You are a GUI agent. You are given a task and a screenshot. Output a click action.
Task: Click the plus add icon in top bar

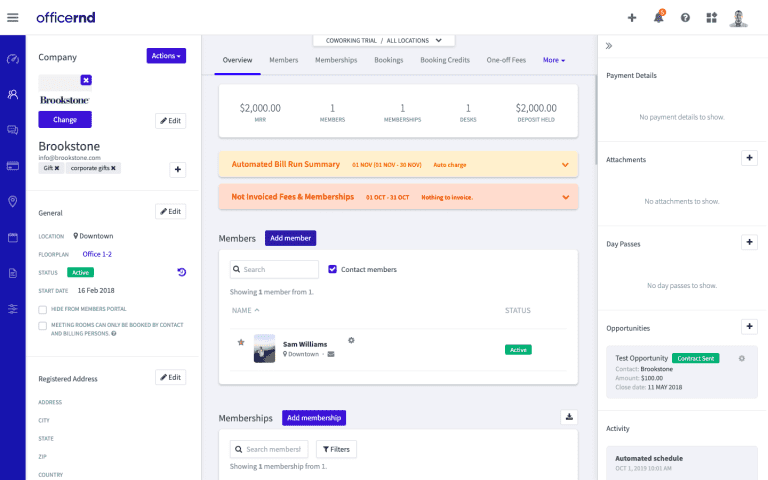632,18
